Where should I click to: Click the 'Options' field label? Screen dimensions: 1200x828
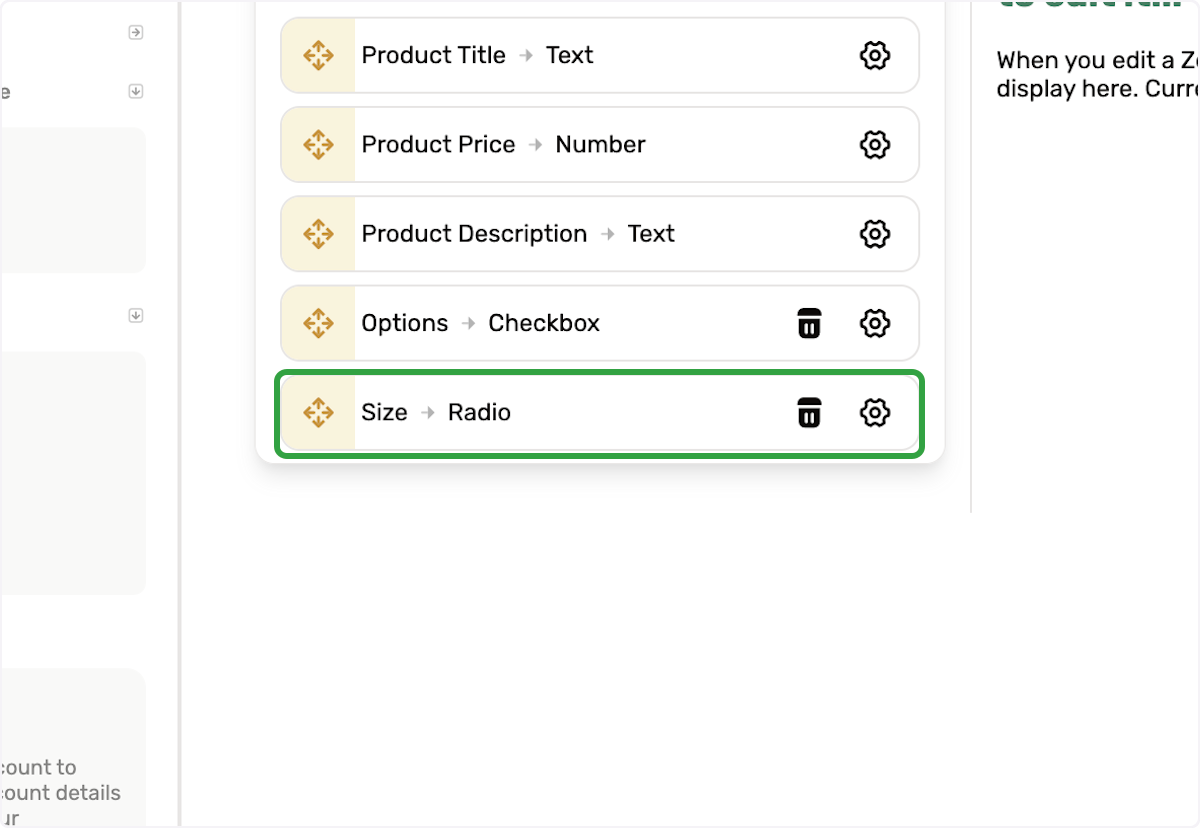[405, 323]
